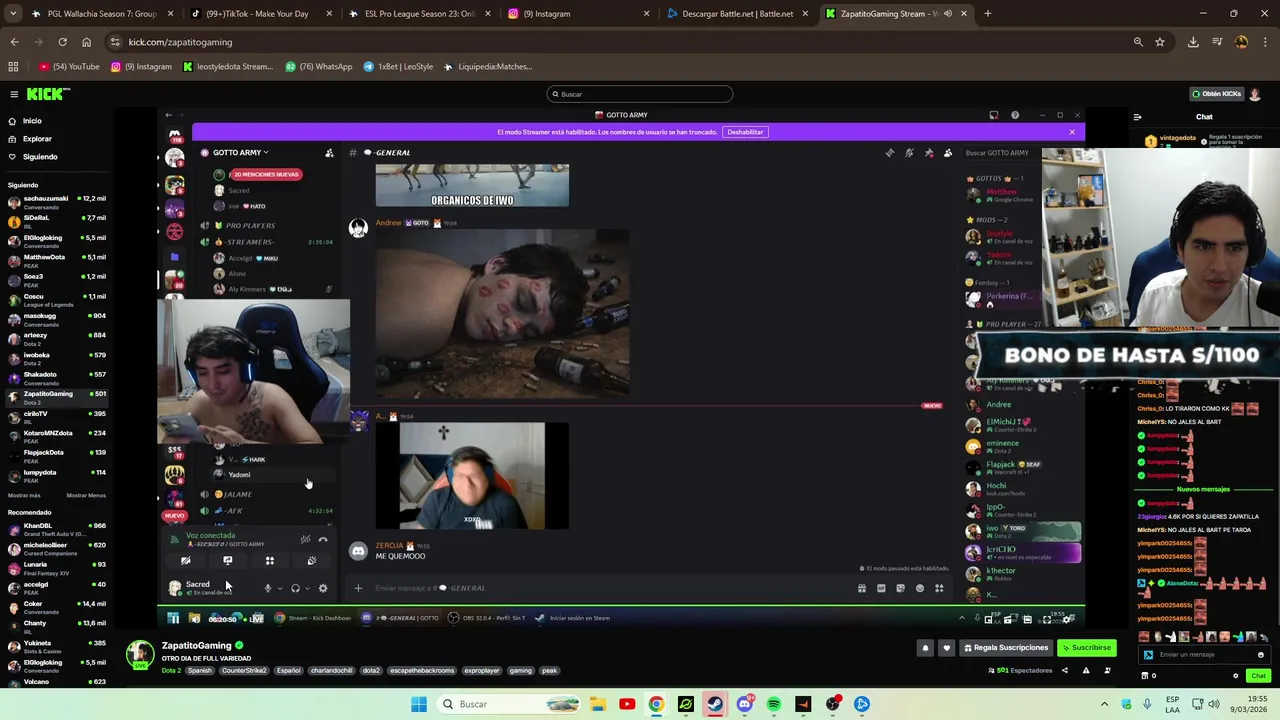
Task: Open the emote picker in chat
Action: point(1260,655)
